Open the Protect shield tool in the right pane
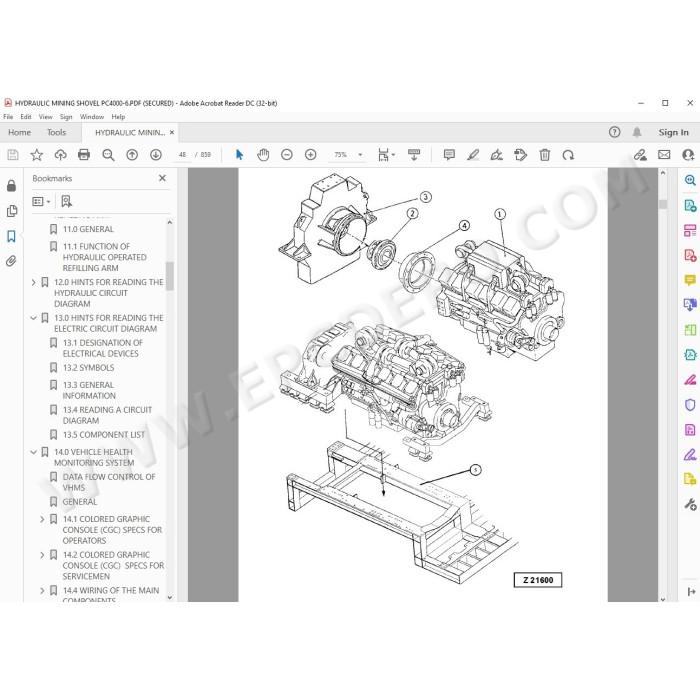Screen dimensions: 700x700 point(690,405)
